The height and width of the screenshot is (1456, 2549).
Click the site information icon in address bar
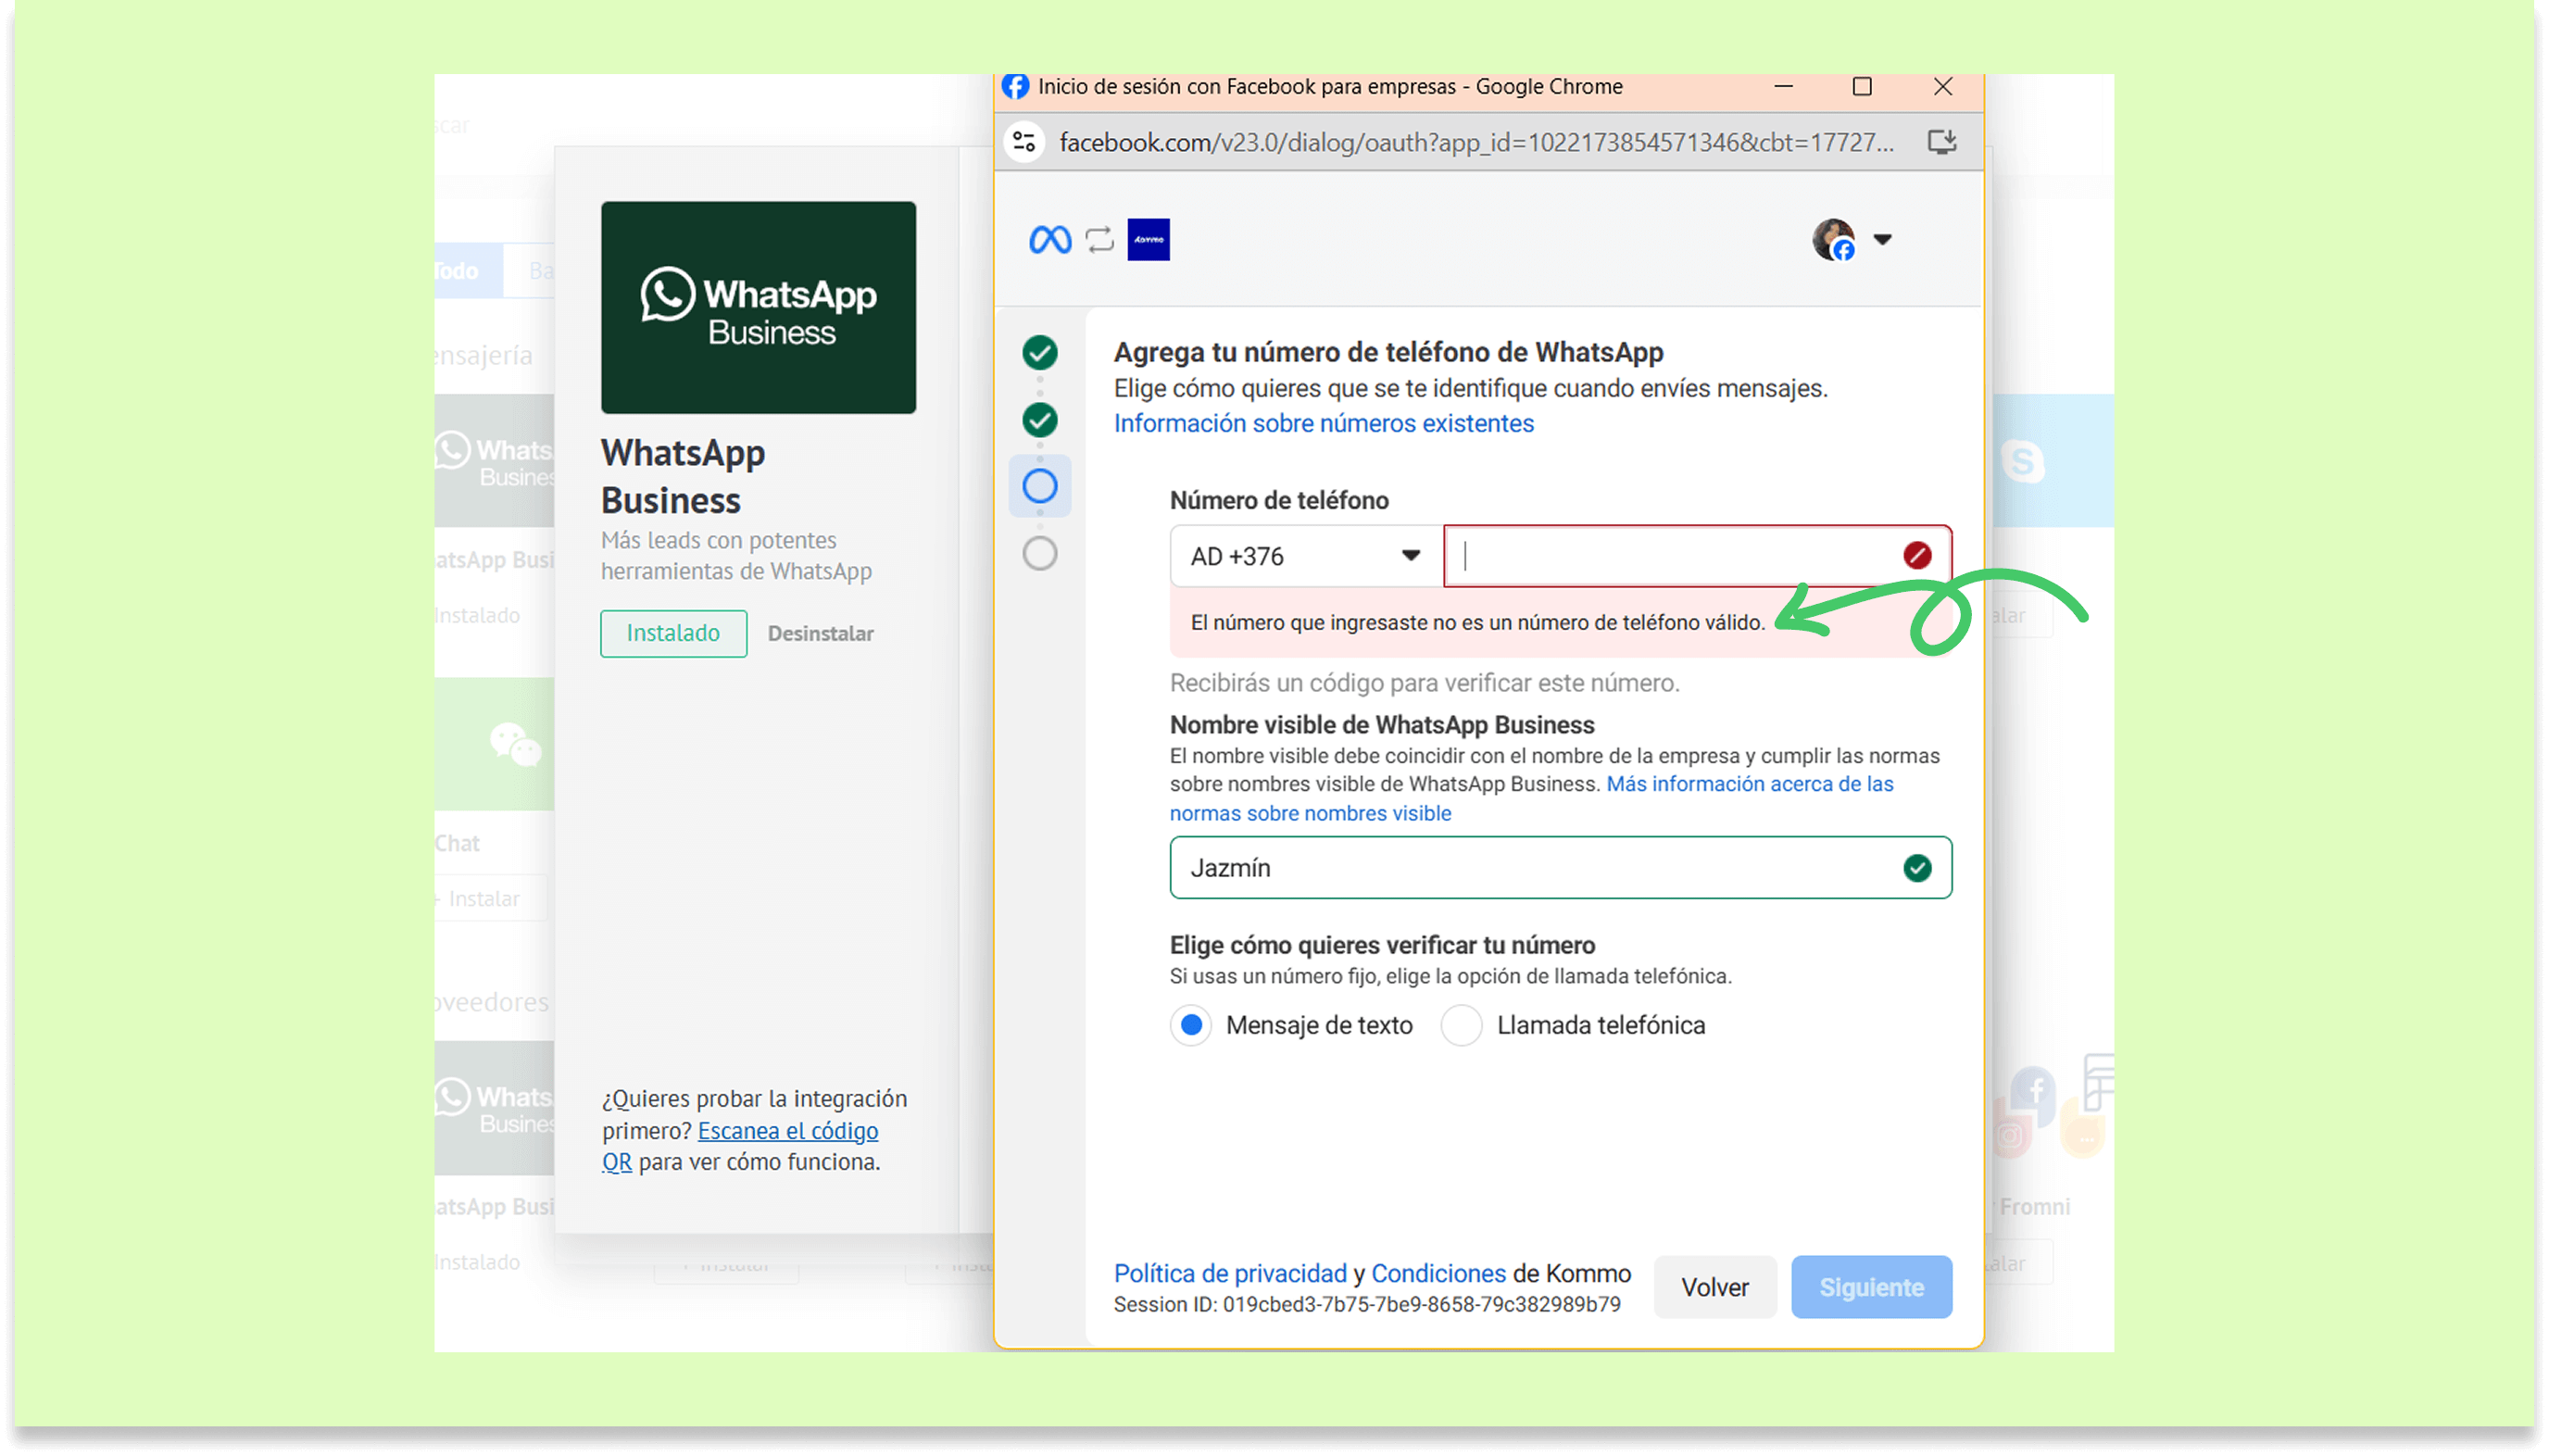[1024, 142]
